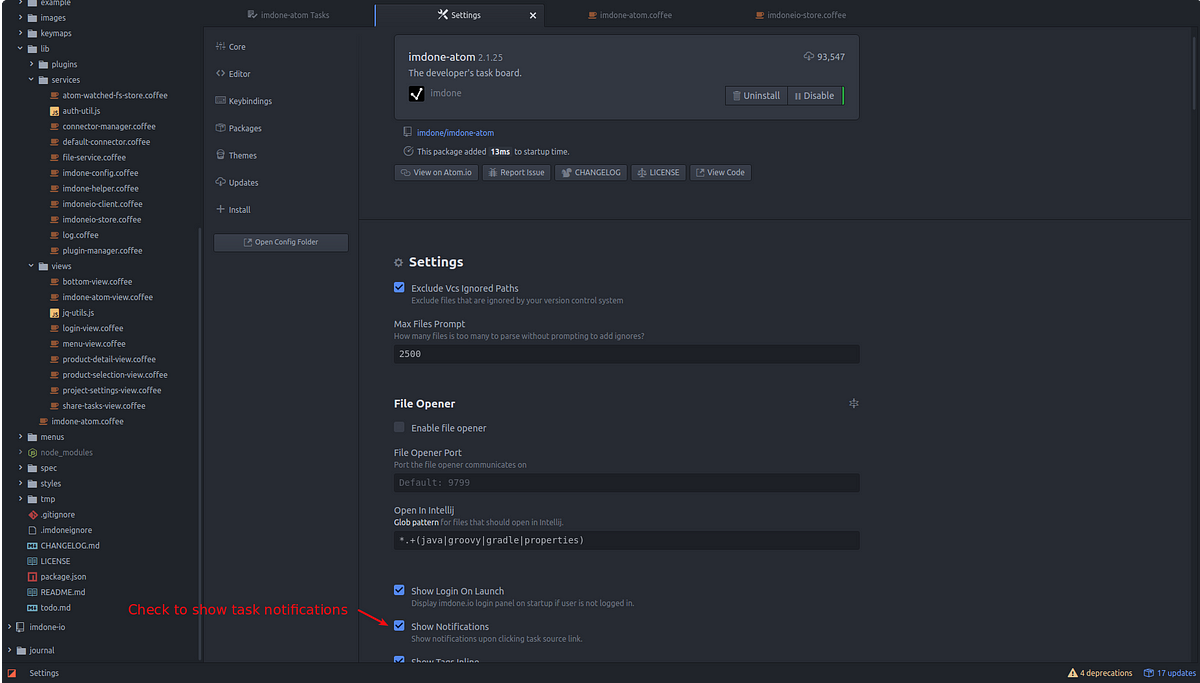Open the imdone/imdone-atom repository link
The height and width of the screenshot is (683, 1200).
(x=455, y=132)
